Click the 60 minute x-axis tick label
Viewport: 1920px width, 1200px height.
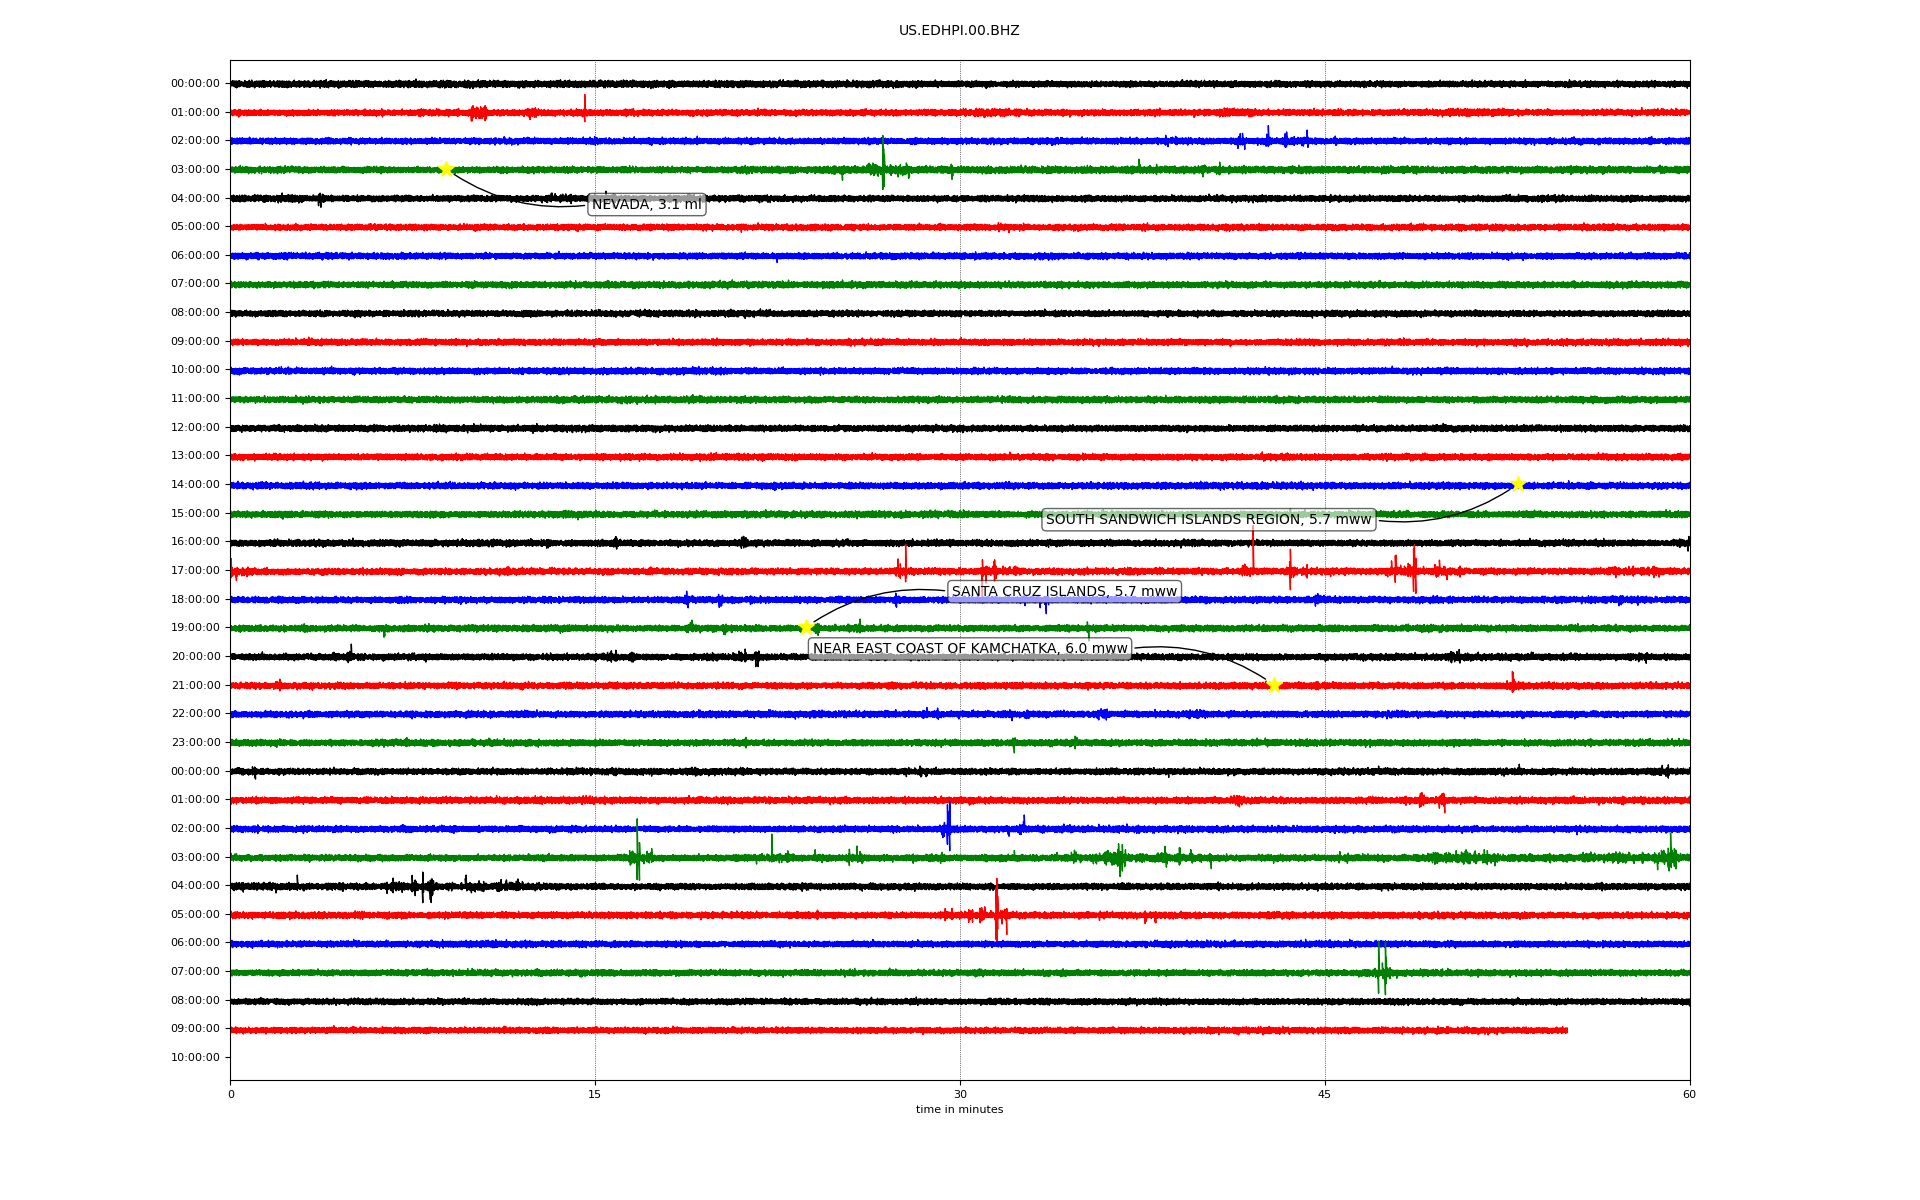(1689, 1094)
